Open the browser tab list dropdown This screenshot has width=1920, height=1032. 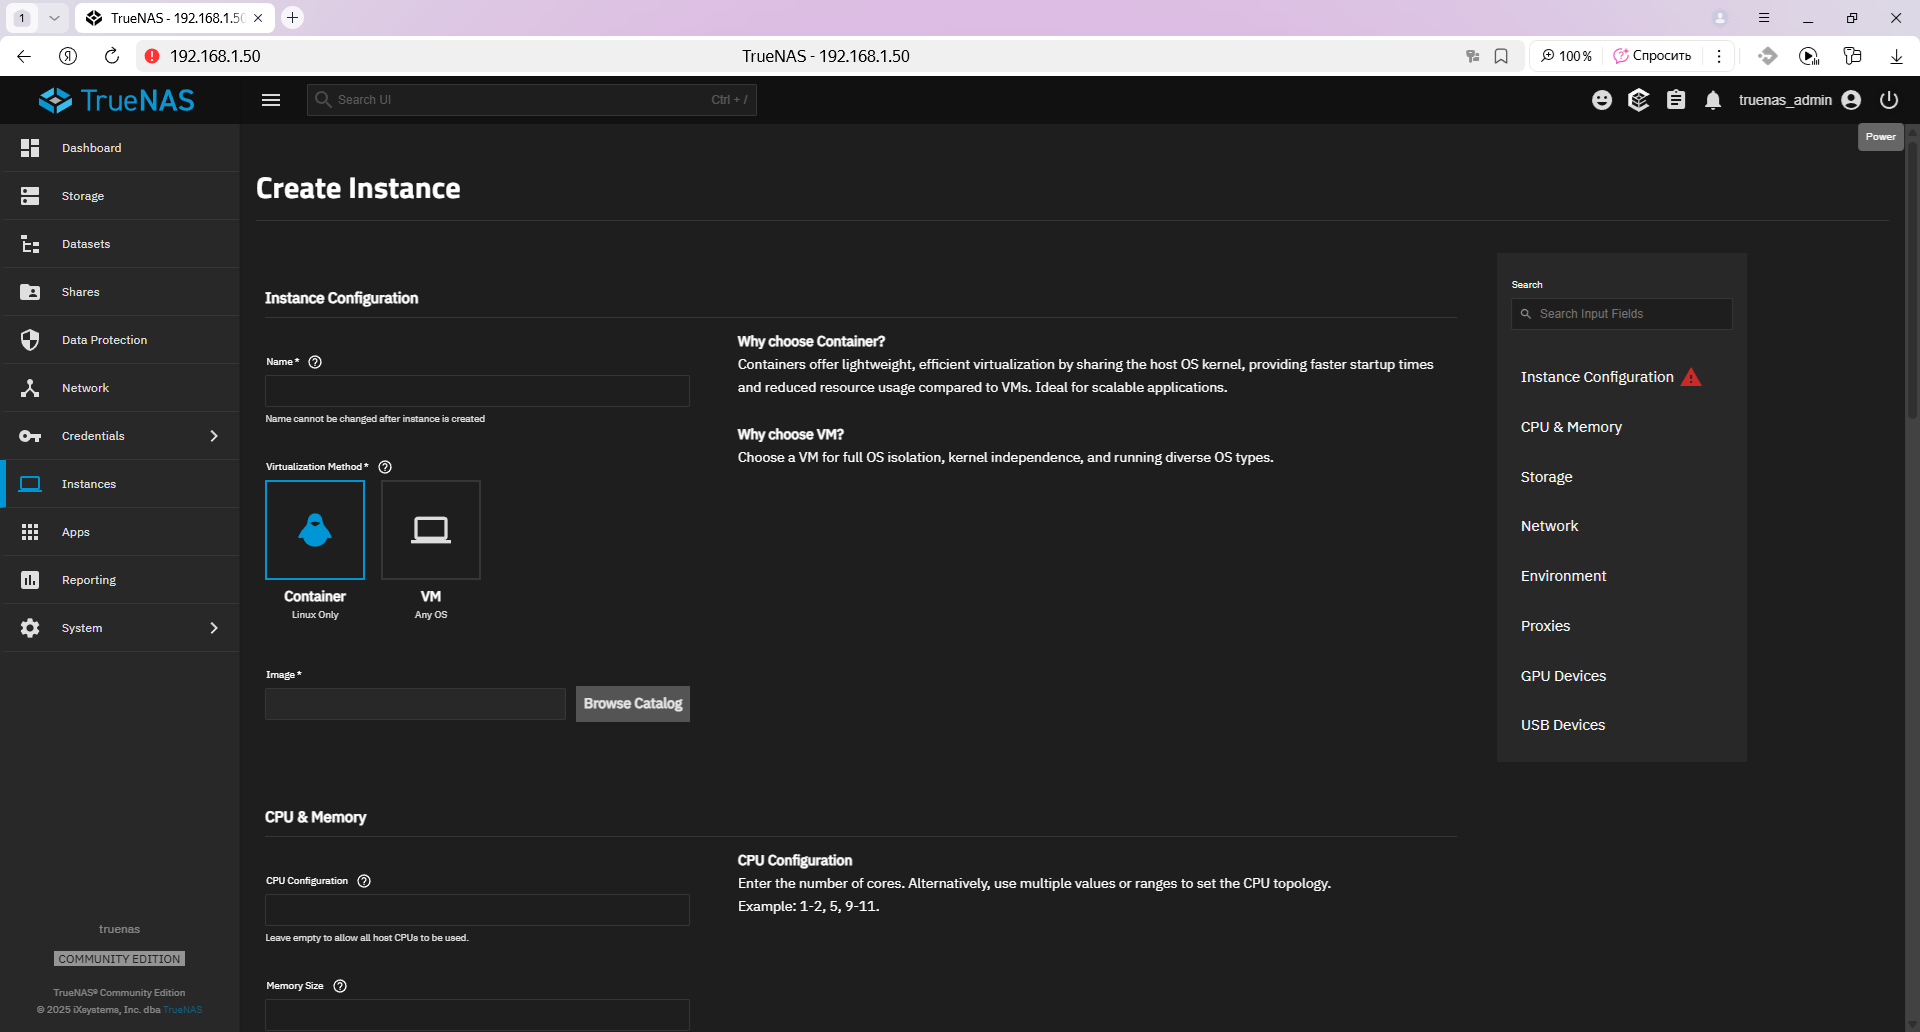(55, 18)
